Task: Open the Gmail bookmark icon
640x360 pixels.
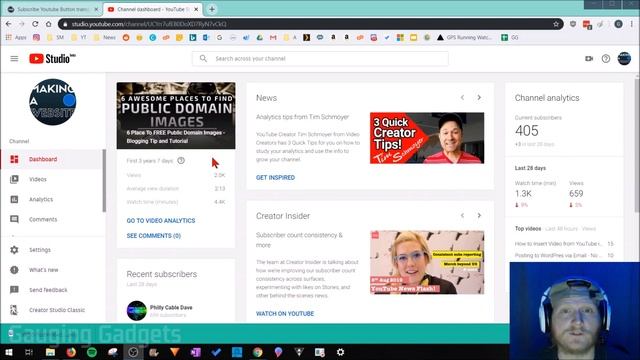Action: click(x=273, y=38)
